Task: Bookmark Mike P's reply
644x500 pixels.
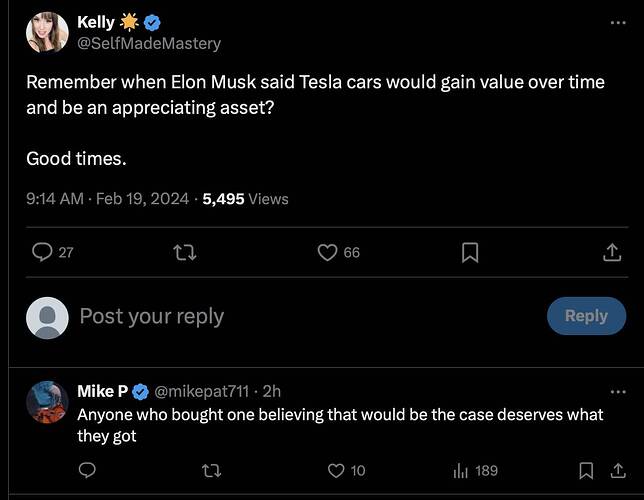Action: coord(586,470)
